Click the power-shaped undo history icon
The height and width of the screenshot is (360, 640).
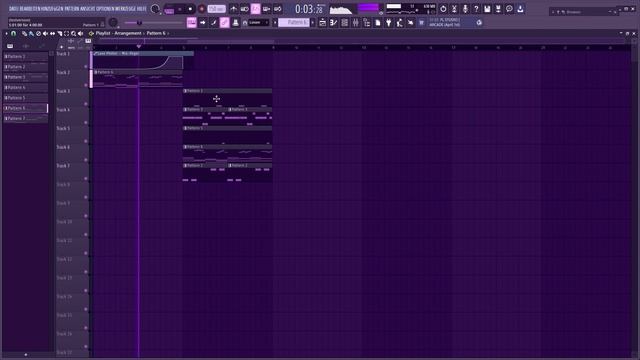(443, 9)
